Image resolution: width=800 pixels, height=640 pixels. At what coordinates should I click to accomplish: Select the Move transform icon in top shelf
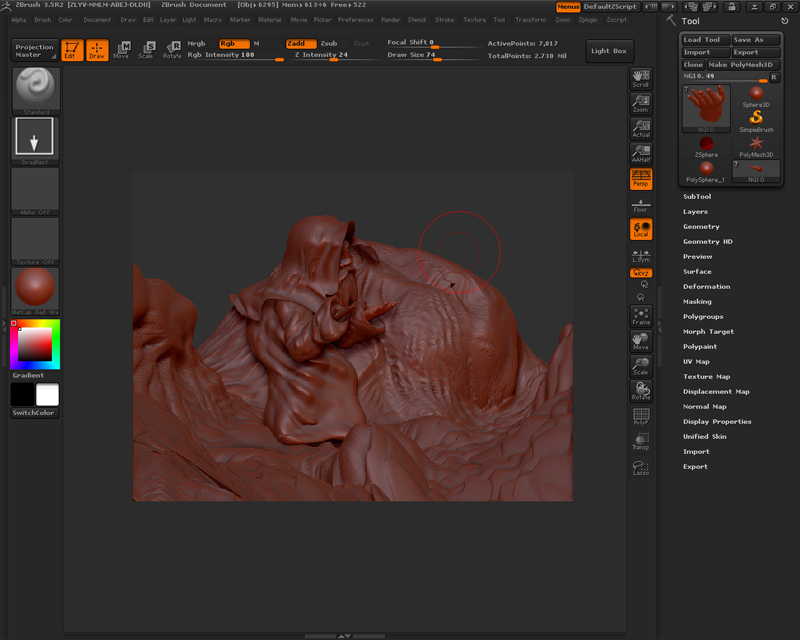(121, 49)
